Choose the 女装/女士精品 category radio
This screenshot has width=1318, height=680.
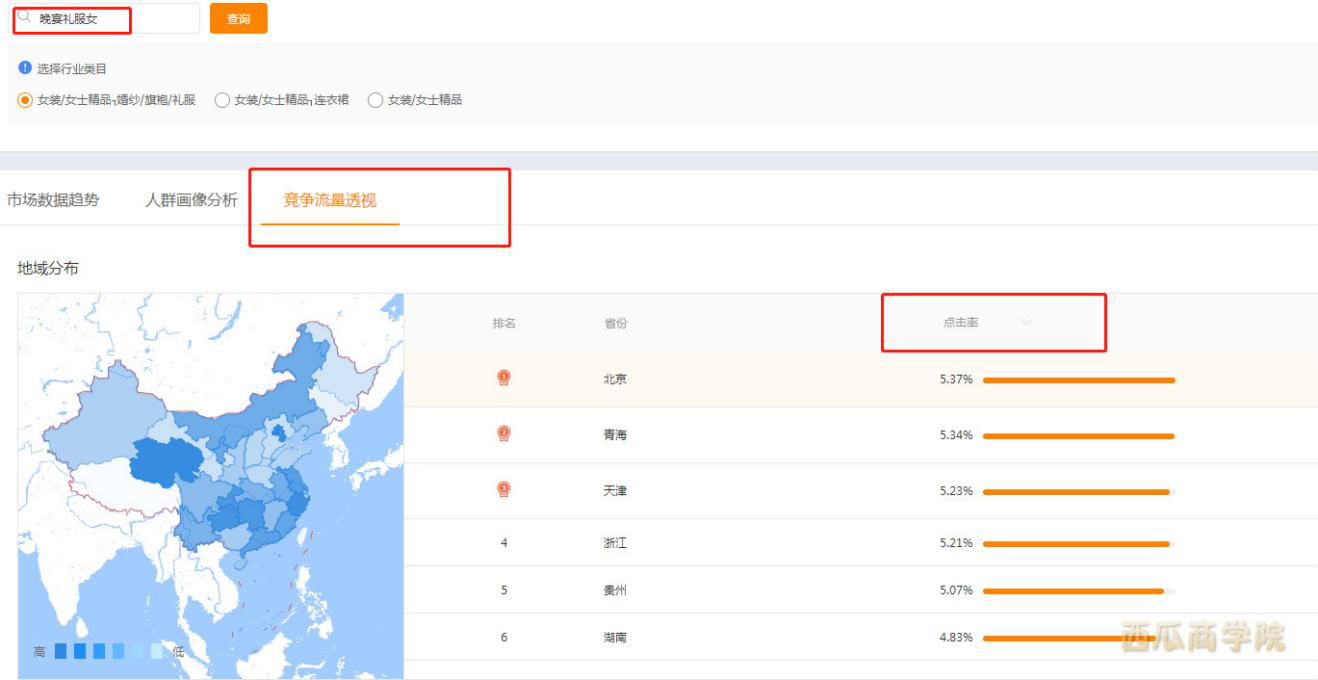[x=375, y=100]
